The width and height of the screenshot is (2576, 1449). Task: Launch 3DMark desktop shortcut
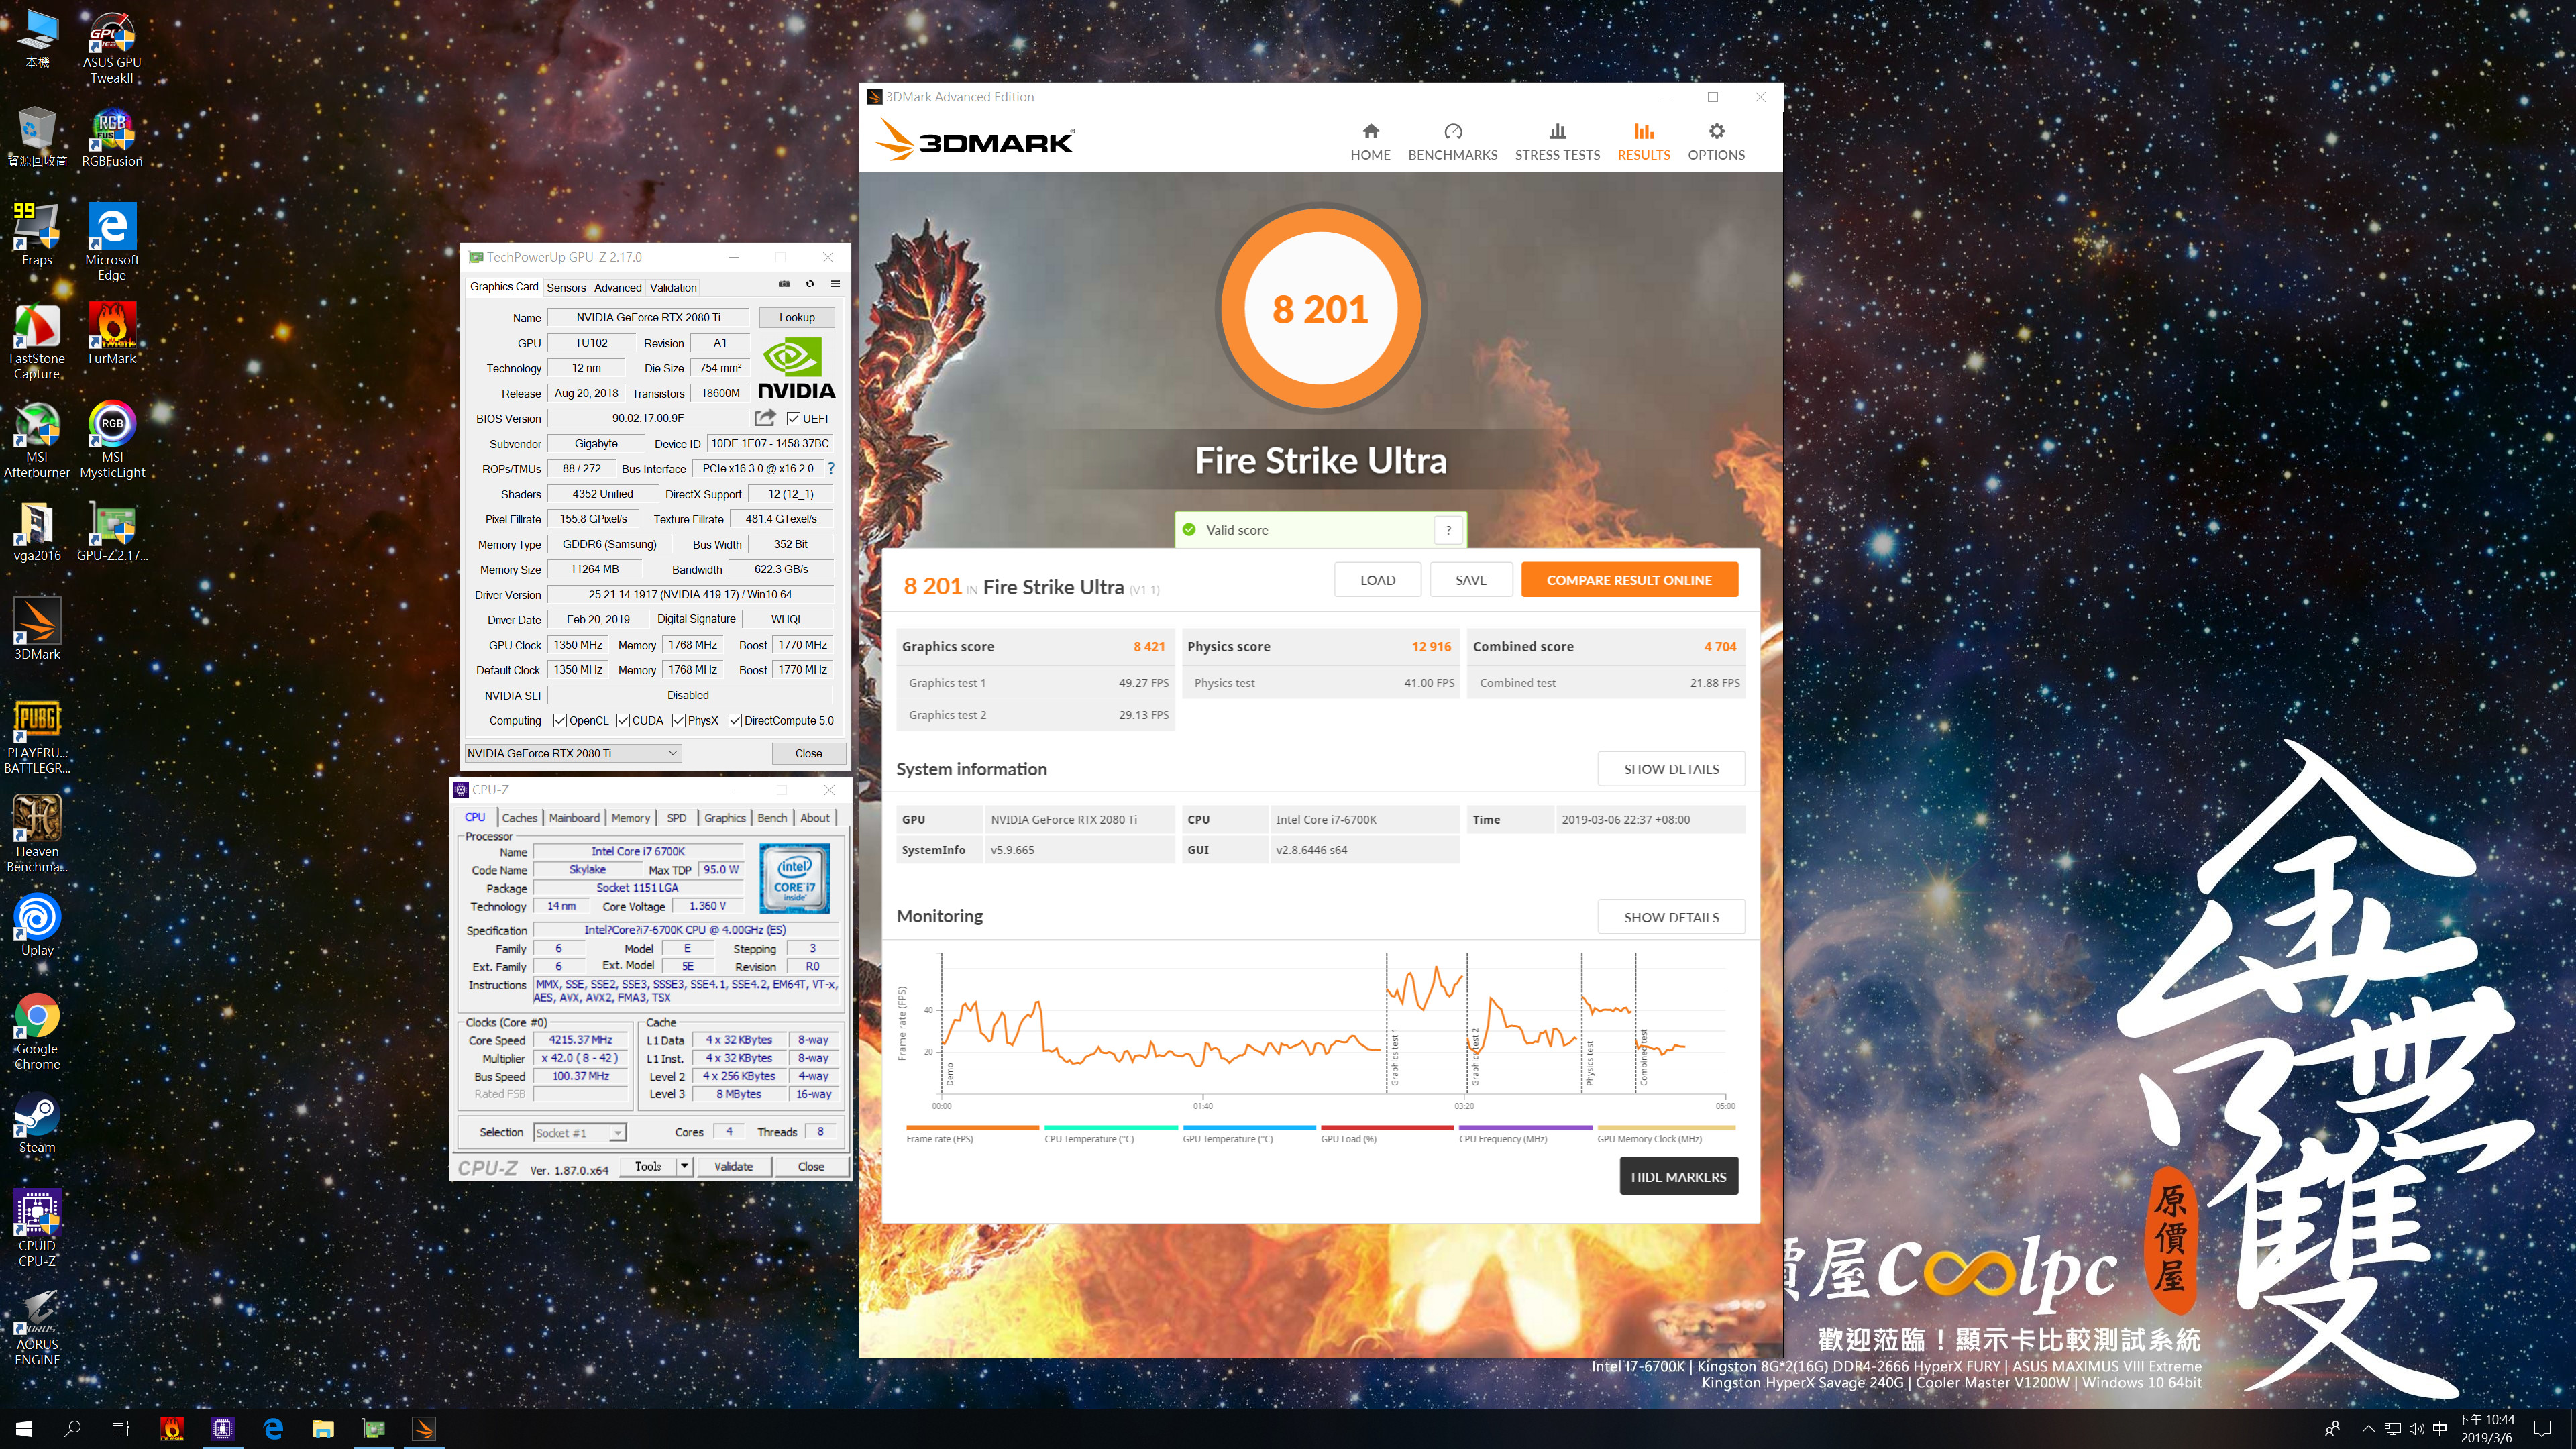37,629
